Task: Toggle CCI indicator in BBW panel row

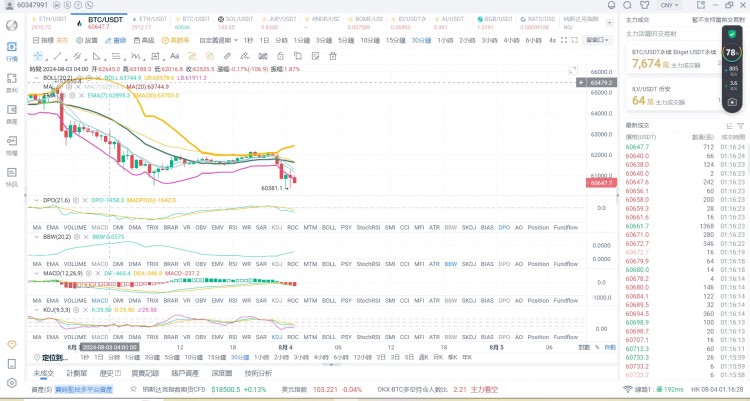Action: tap(405, 264)
